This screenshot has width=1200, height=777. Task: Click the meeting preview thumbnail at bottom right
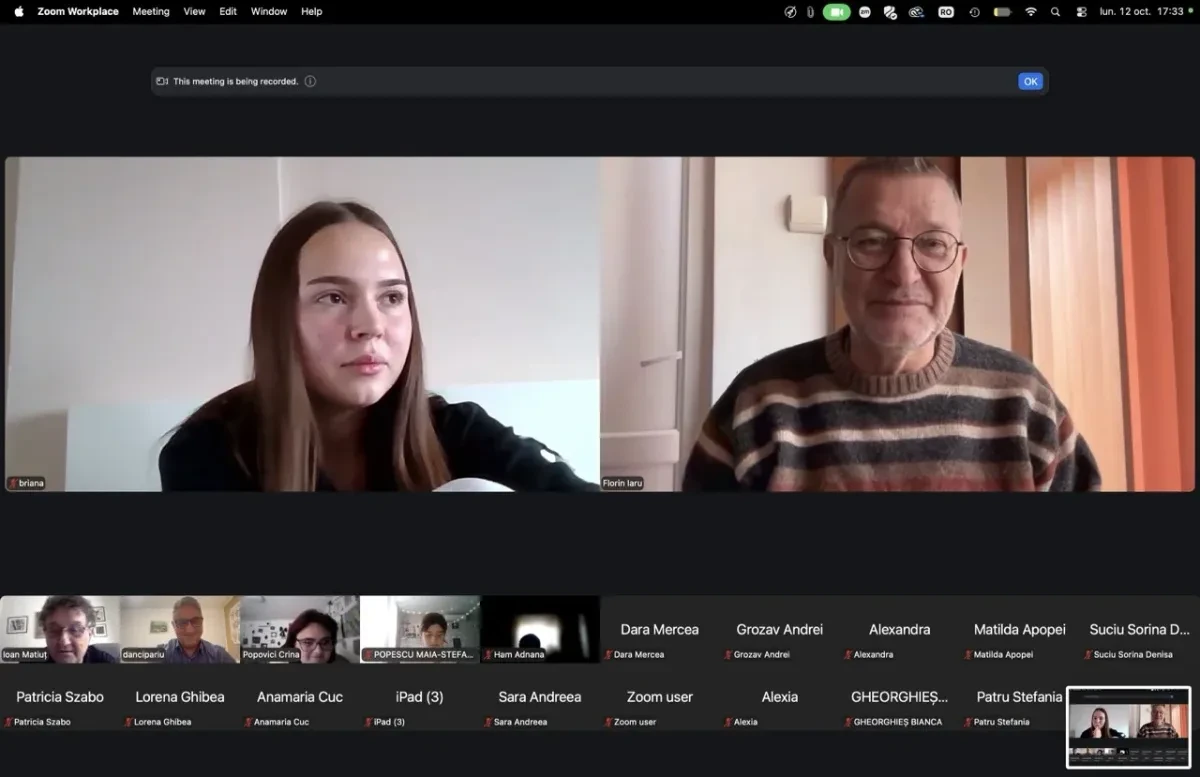pos(1129,727)
